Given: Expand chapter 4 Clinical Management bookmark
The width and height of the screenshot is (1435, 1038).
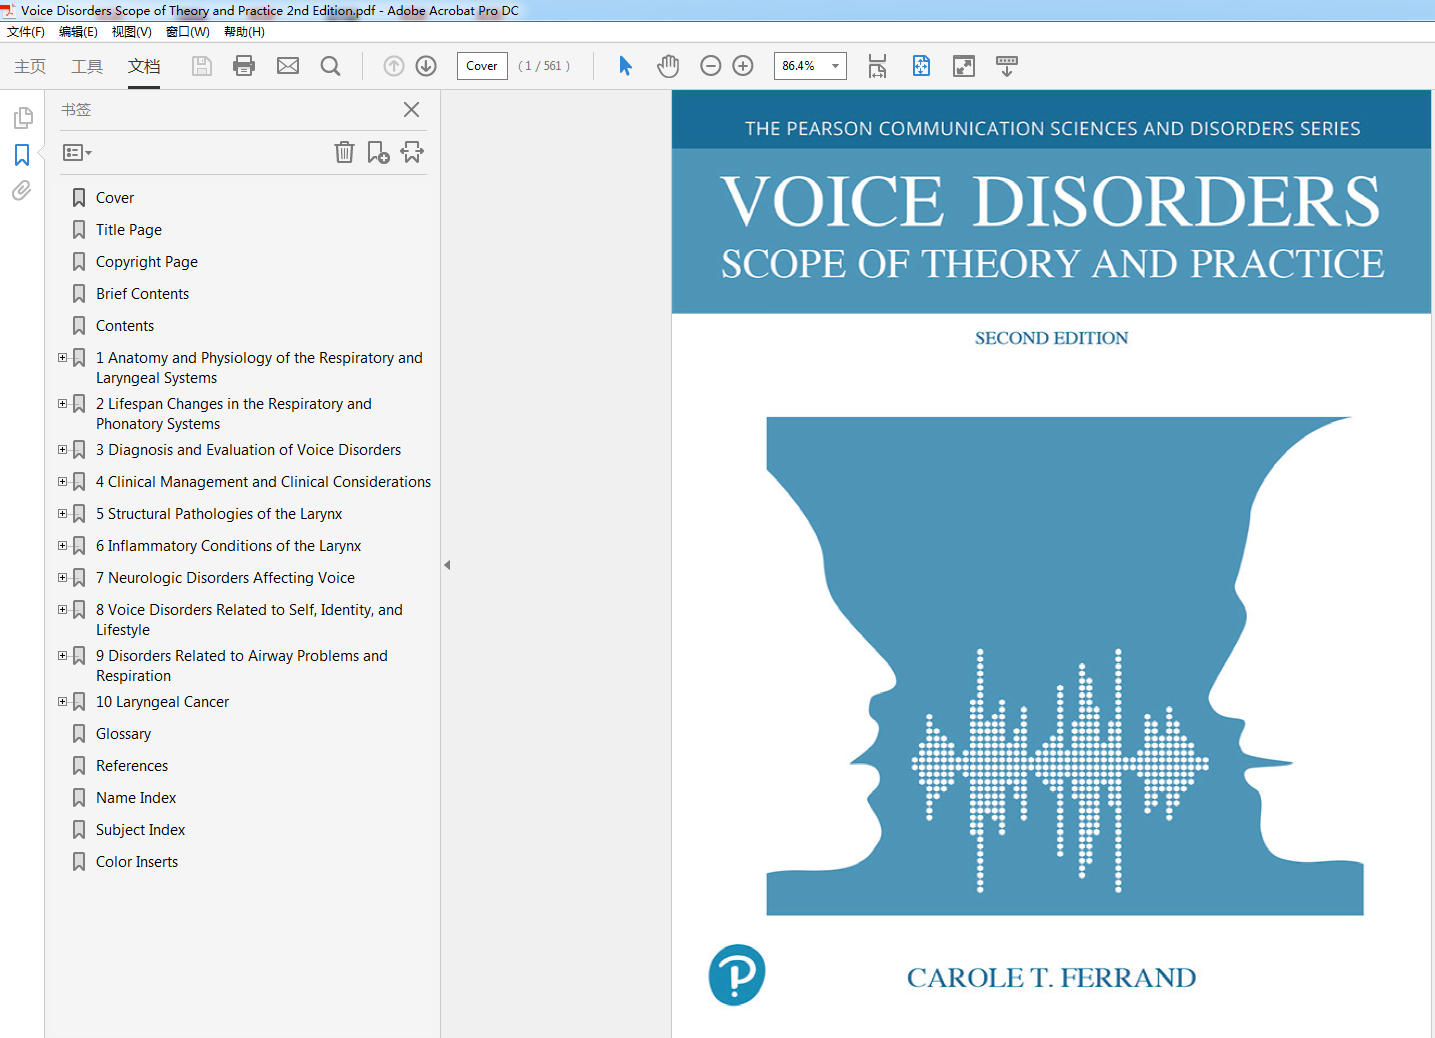Looking at the screenshot, I should pos(63,482).
